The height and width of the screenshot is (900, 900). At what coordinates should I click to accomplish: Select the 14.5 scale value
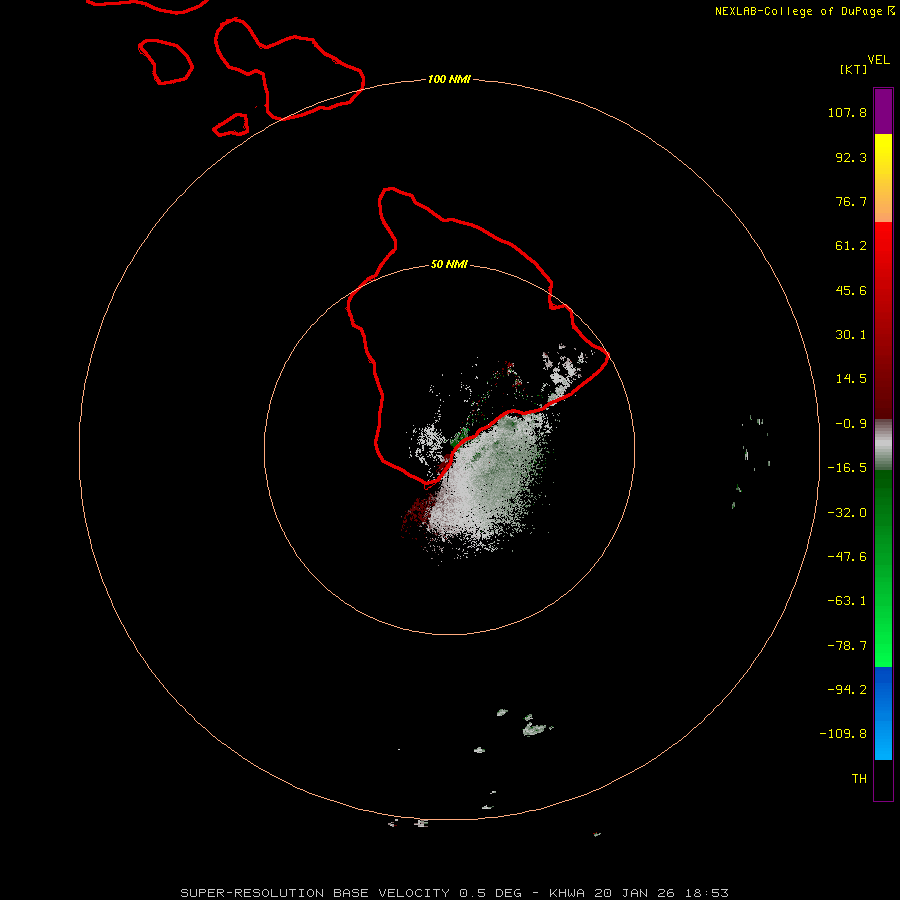851,379
